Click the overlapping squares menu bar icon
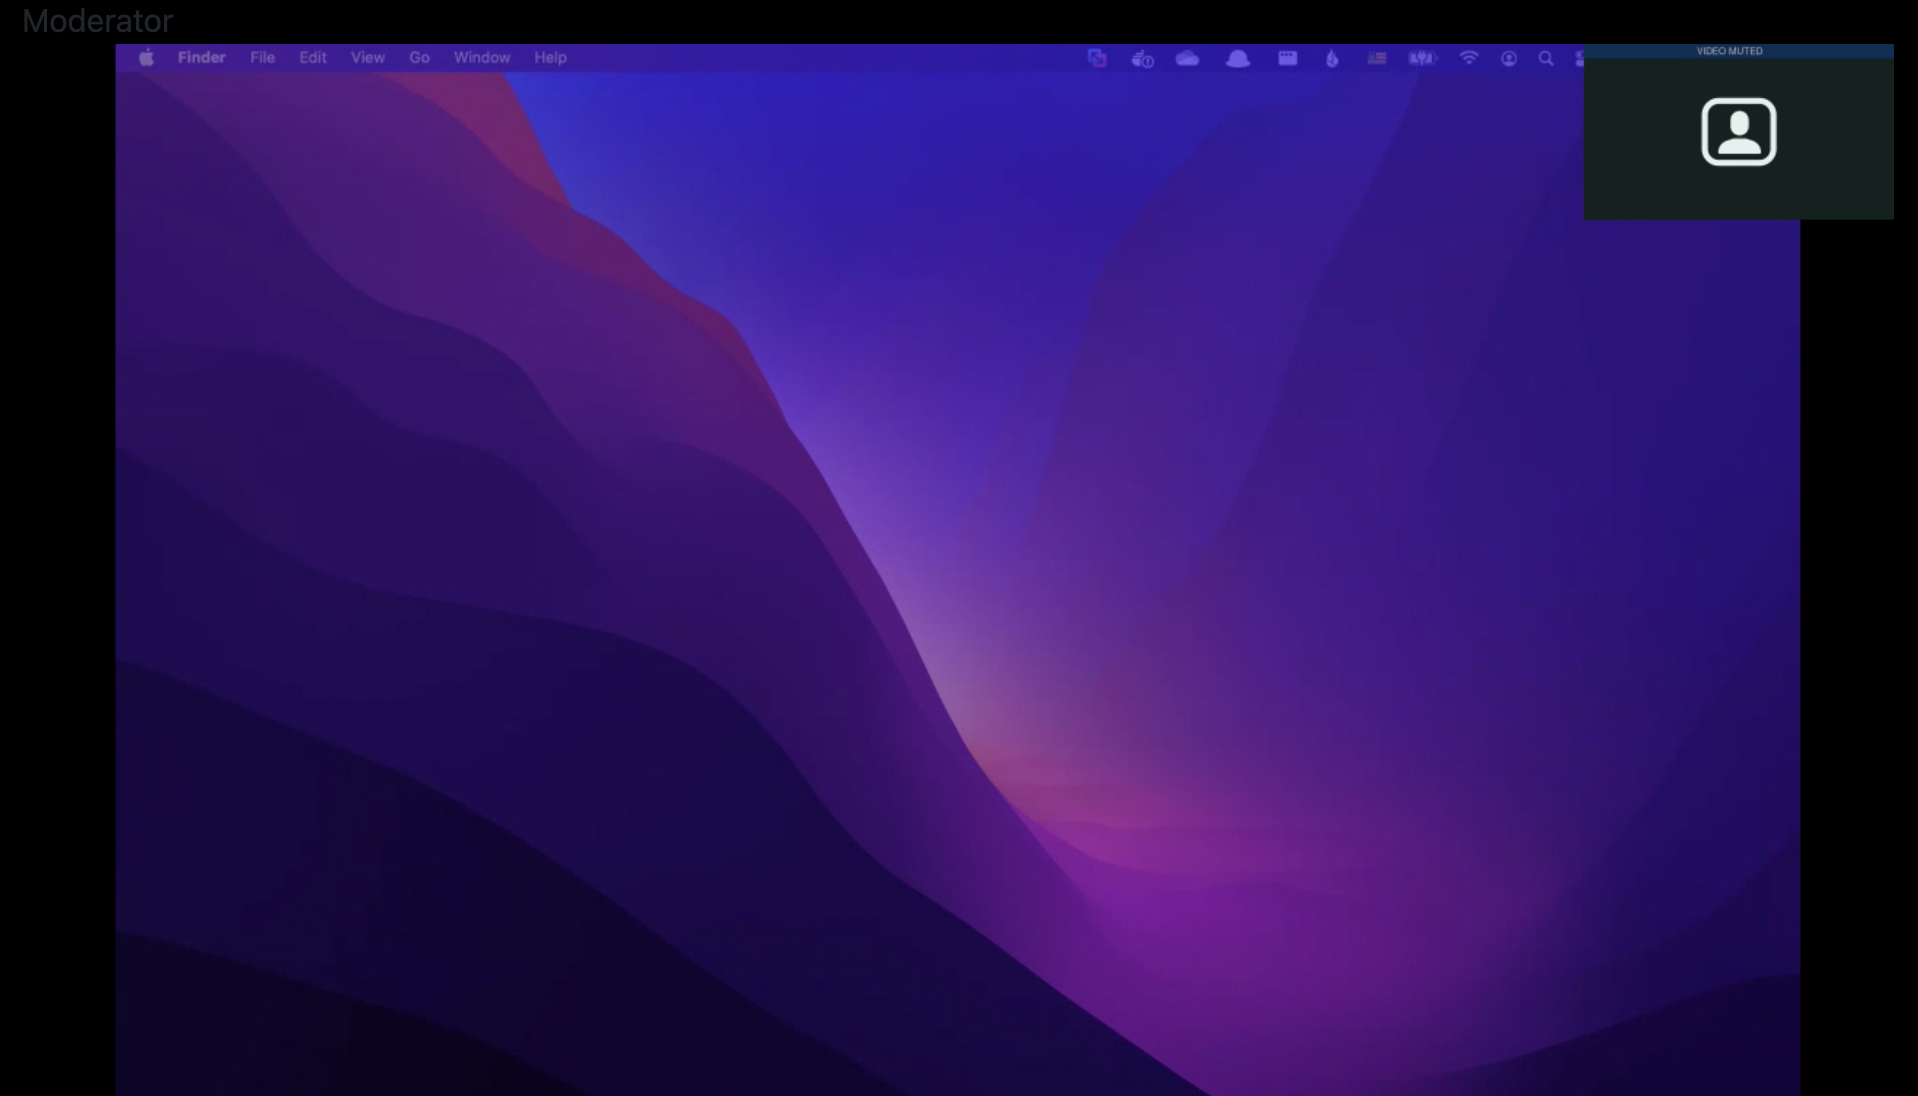 click(1097, 58)
